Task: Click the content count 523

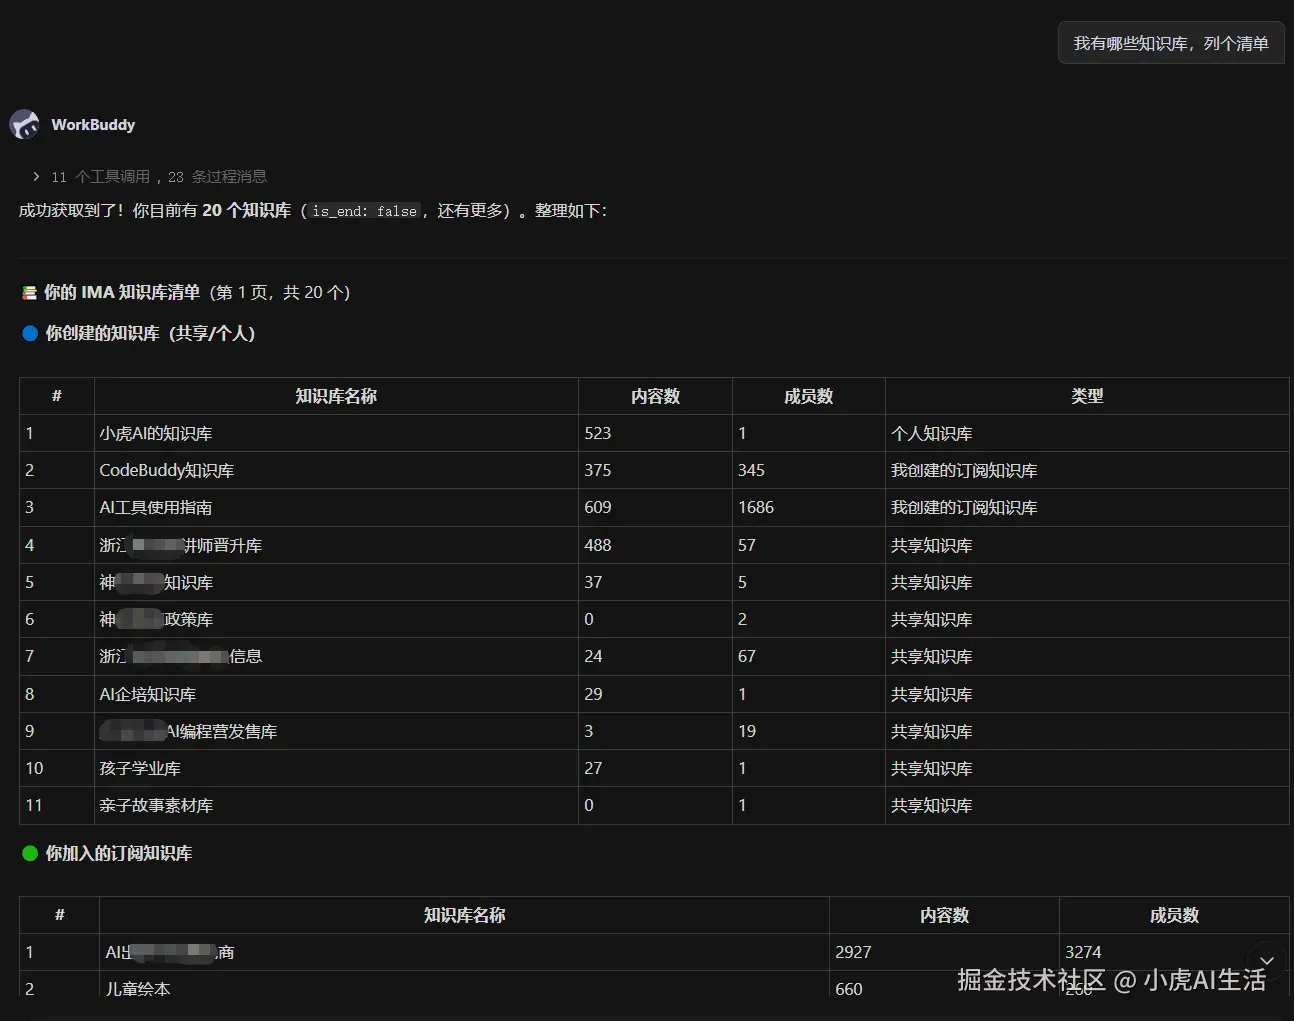Action: [598, 434]
